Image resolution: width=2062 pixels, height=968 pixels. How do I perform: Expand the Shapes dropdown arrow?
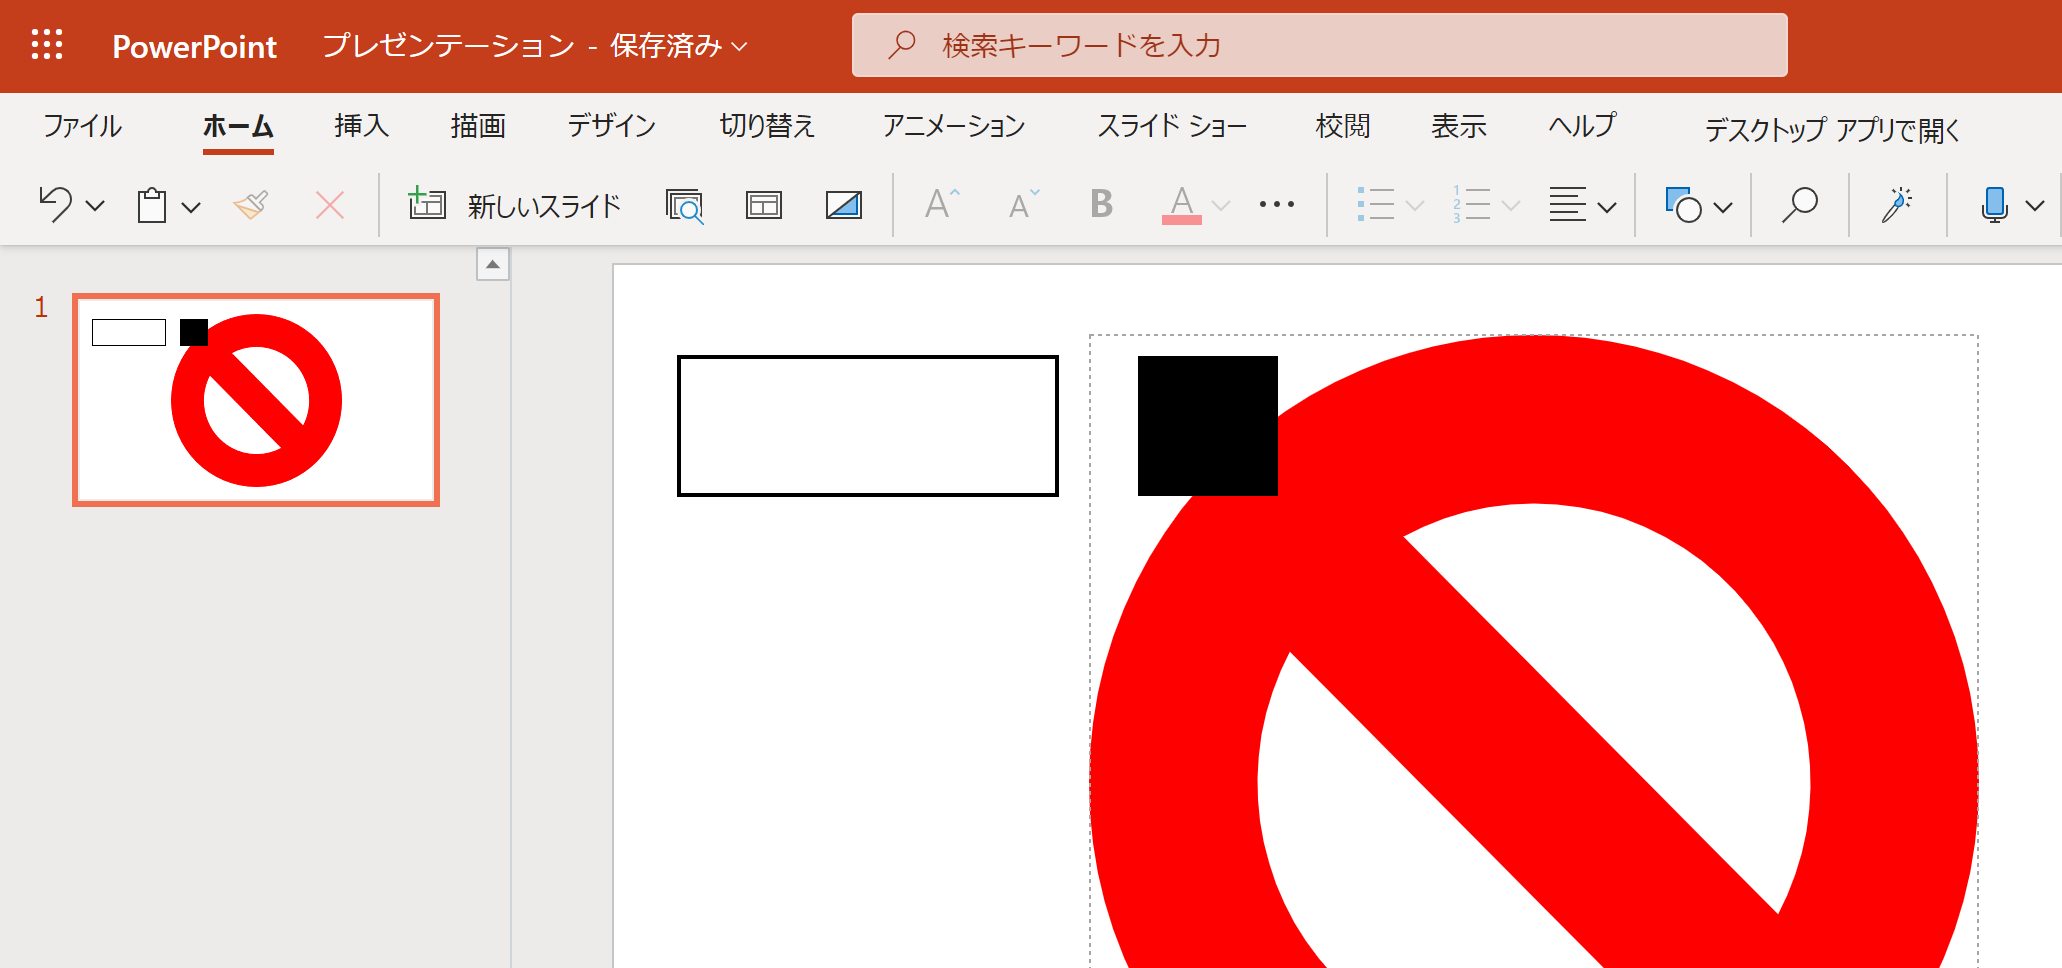tap(1723, 207)
